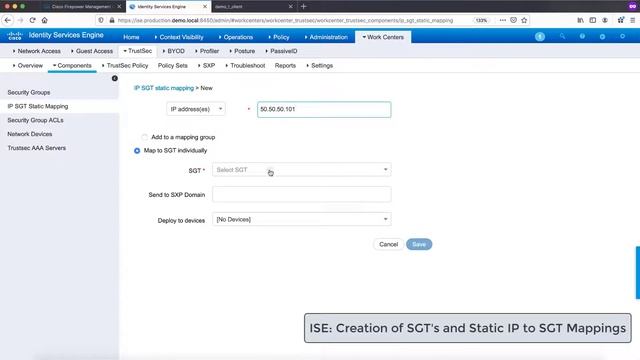The image size is (640, 360).
Task: Open the Profiler tab
Action: [207, 51]
